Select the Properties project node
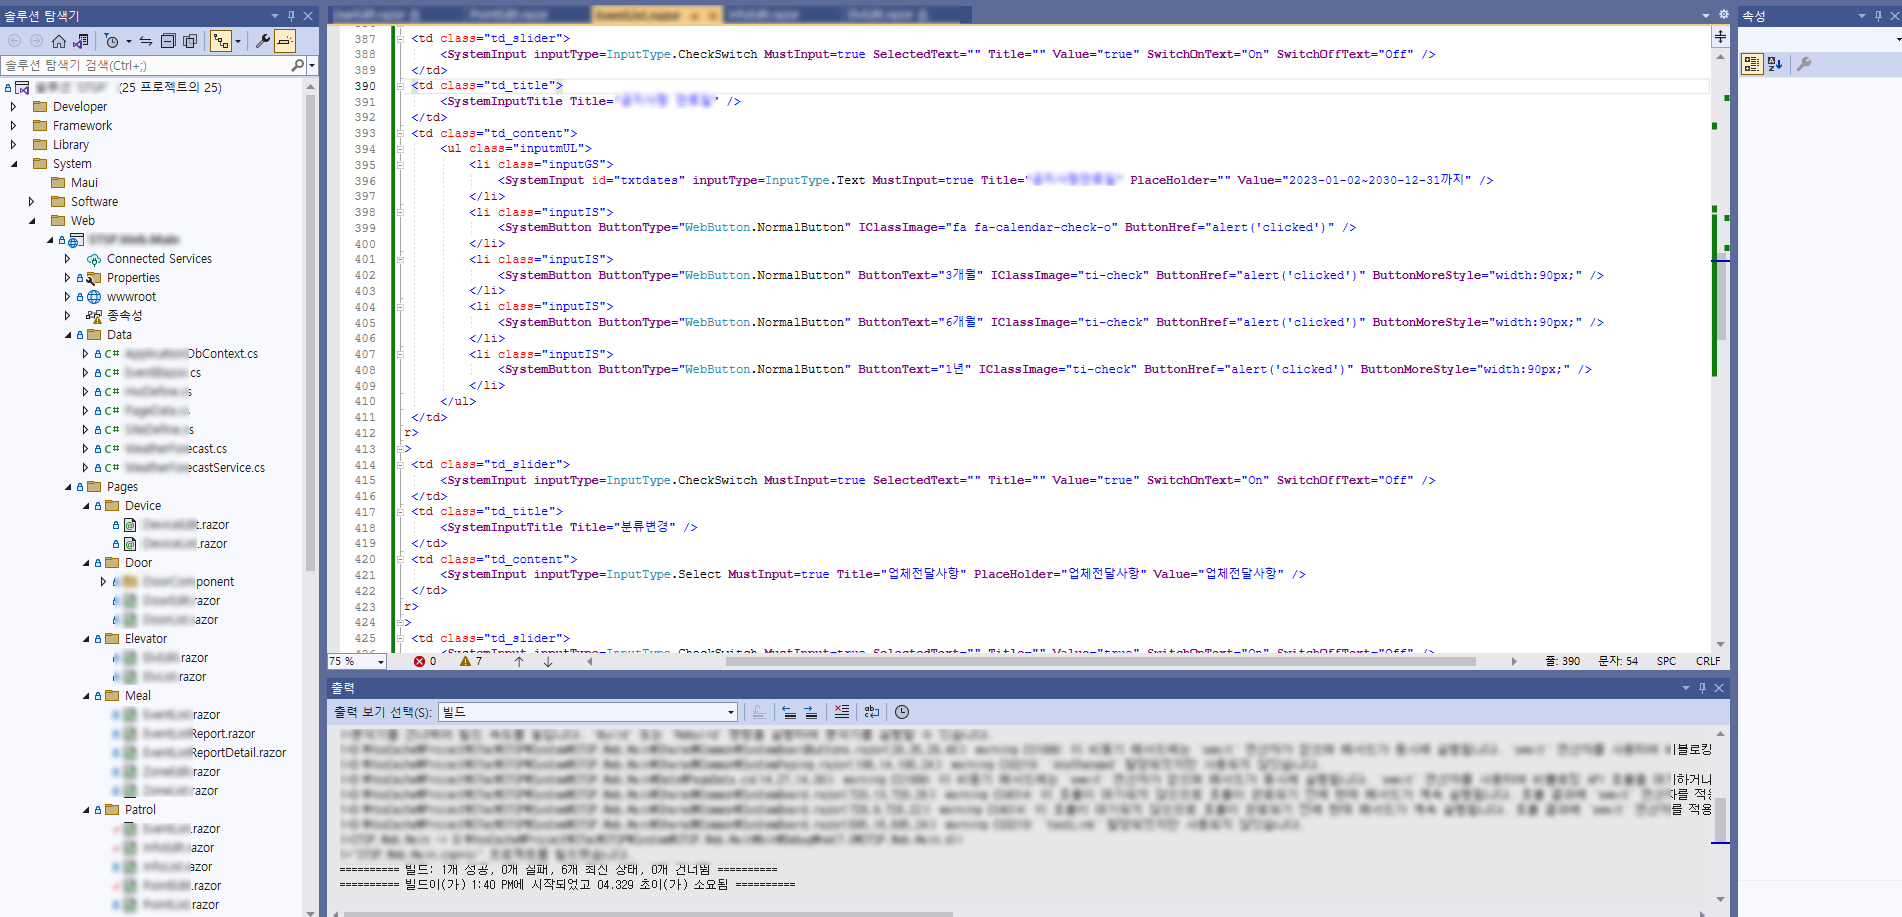This screenshot has width=1902, height=917. coord(133,277)
